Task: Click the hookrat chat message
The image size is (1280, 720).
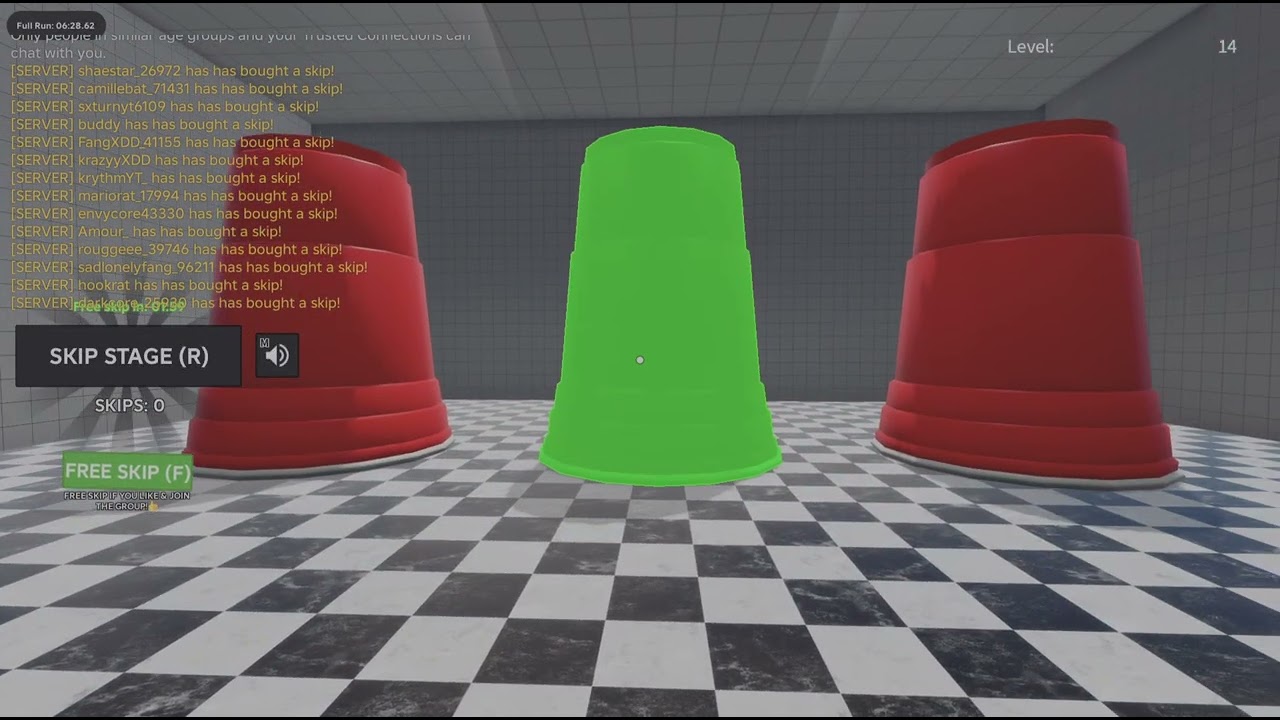Action: (x=146, y=286)
